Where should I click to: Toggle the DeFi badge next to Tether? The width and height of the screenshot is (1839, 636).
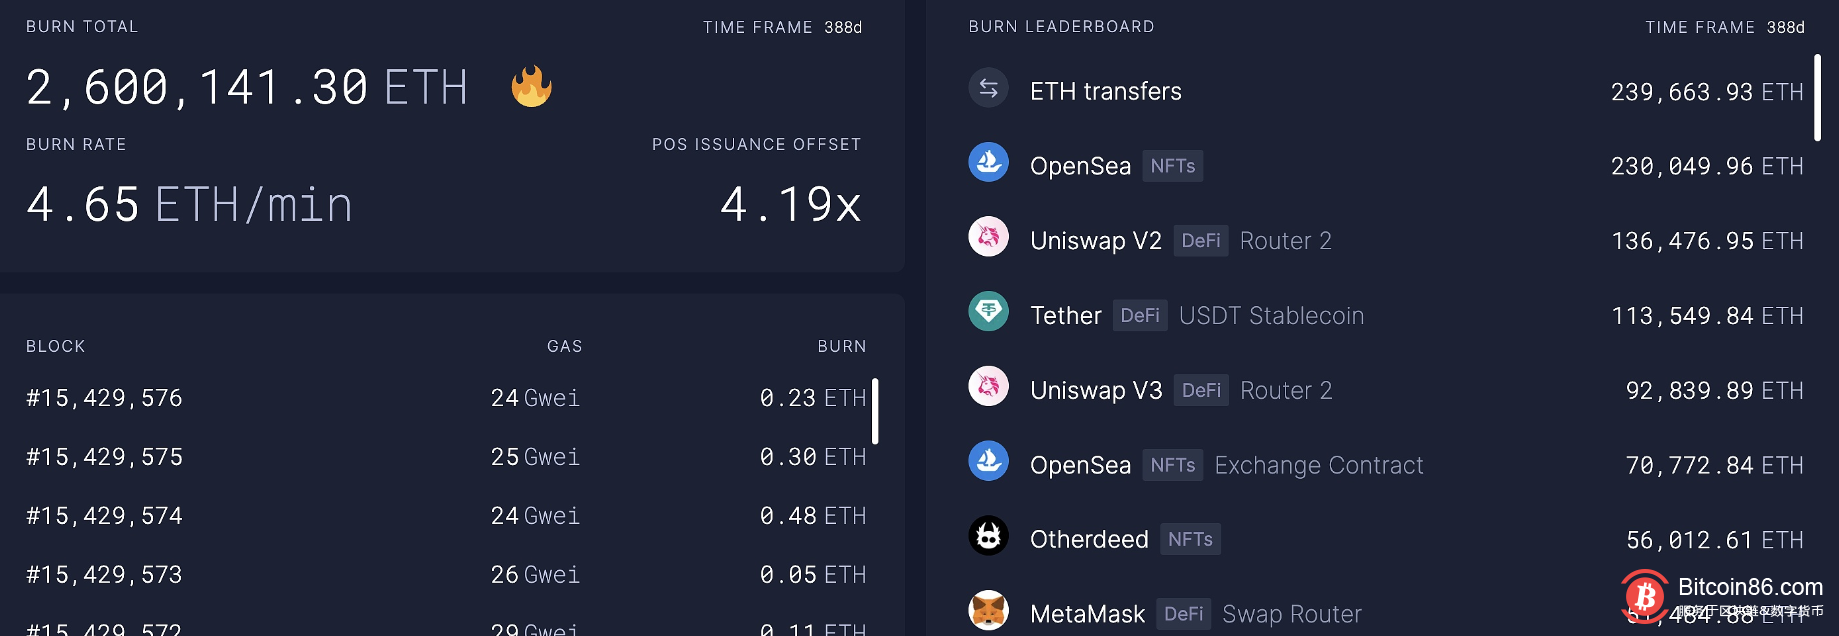tap(1140, 315)
